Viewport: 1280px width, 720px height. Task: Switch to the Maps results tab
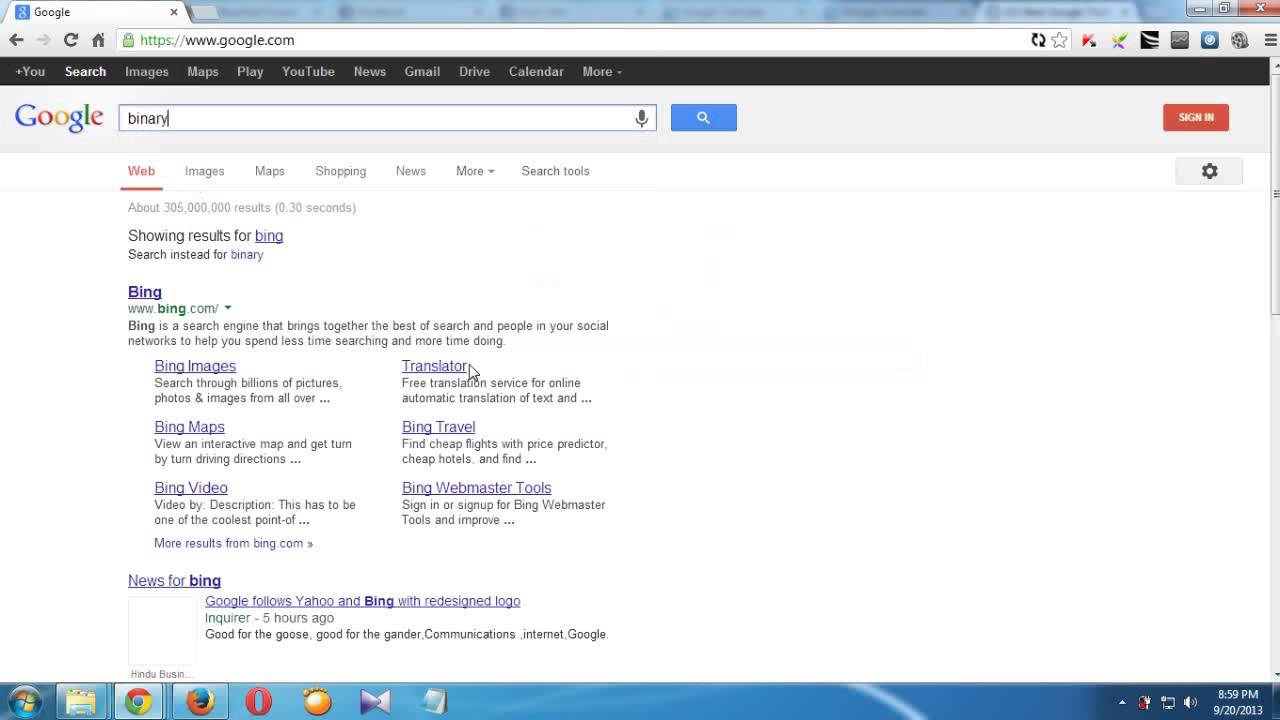pos(269,171)
